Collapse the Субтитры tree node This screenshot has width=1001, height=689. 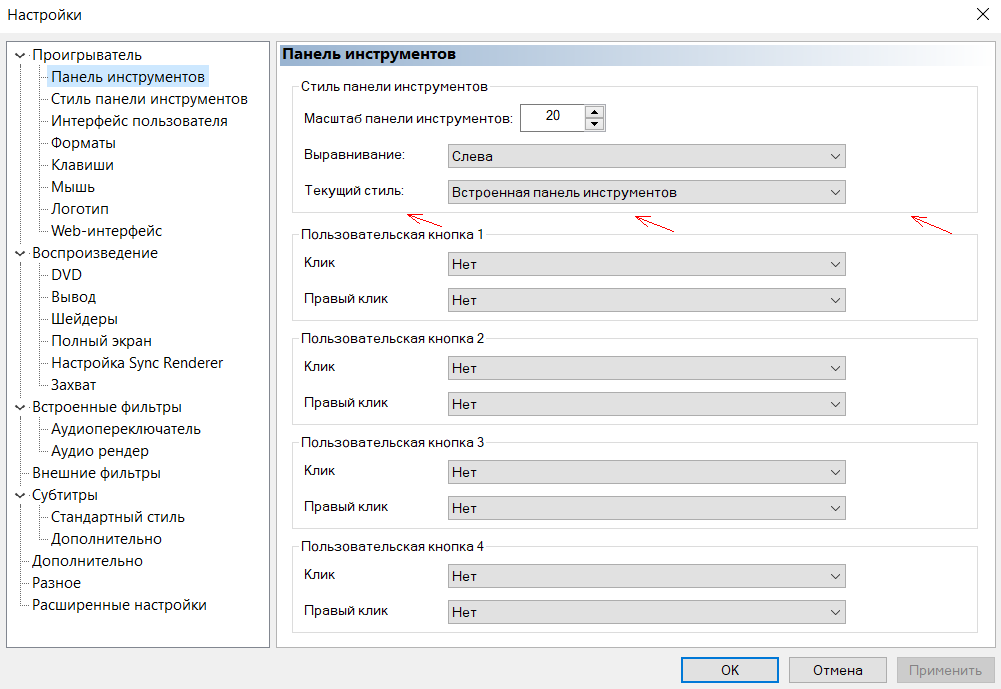20,495
